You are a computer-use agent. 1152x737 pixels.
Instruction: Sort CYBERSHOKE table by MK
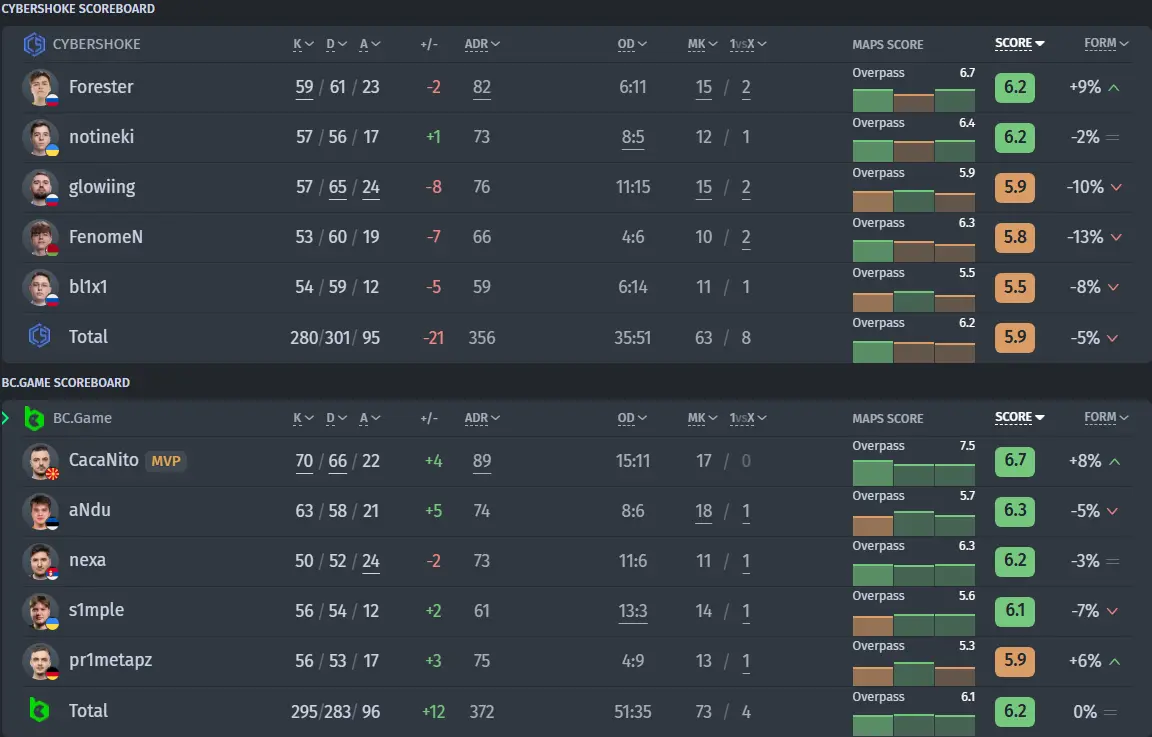702,44
